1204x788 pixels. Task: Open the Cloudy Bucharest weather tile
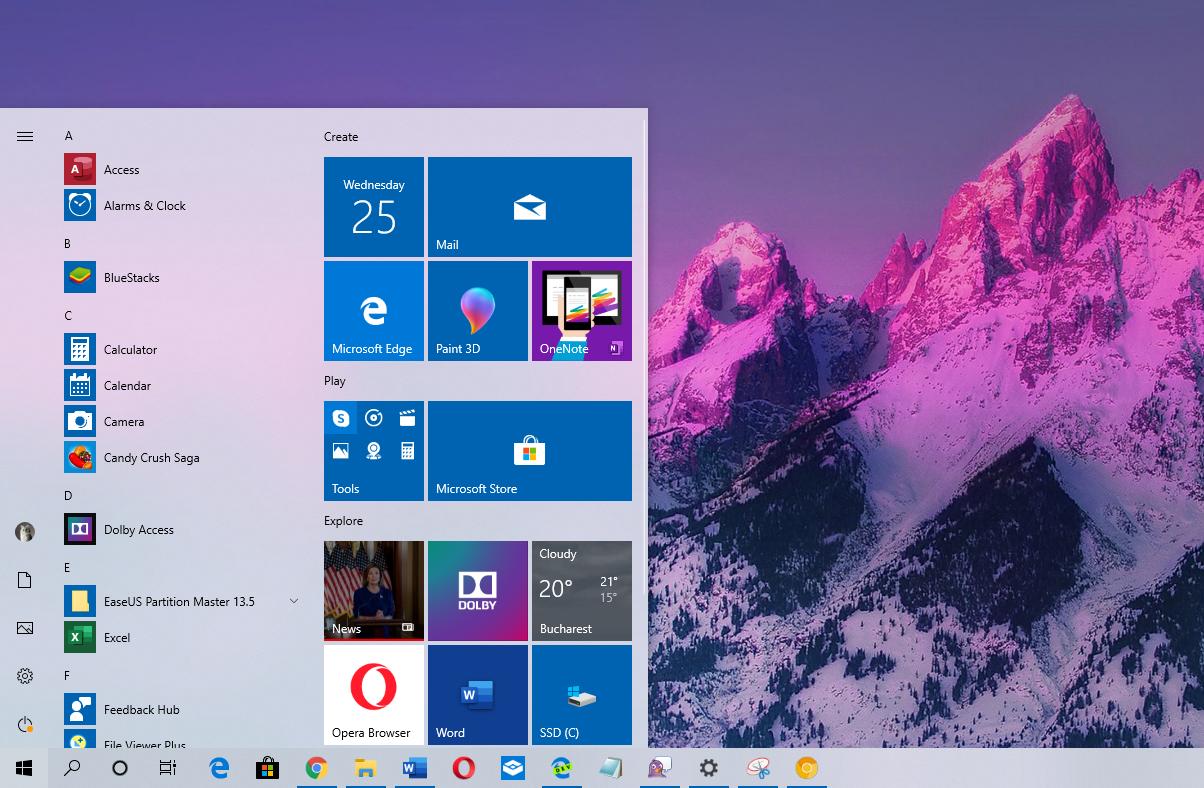click(x=582, y=591)
